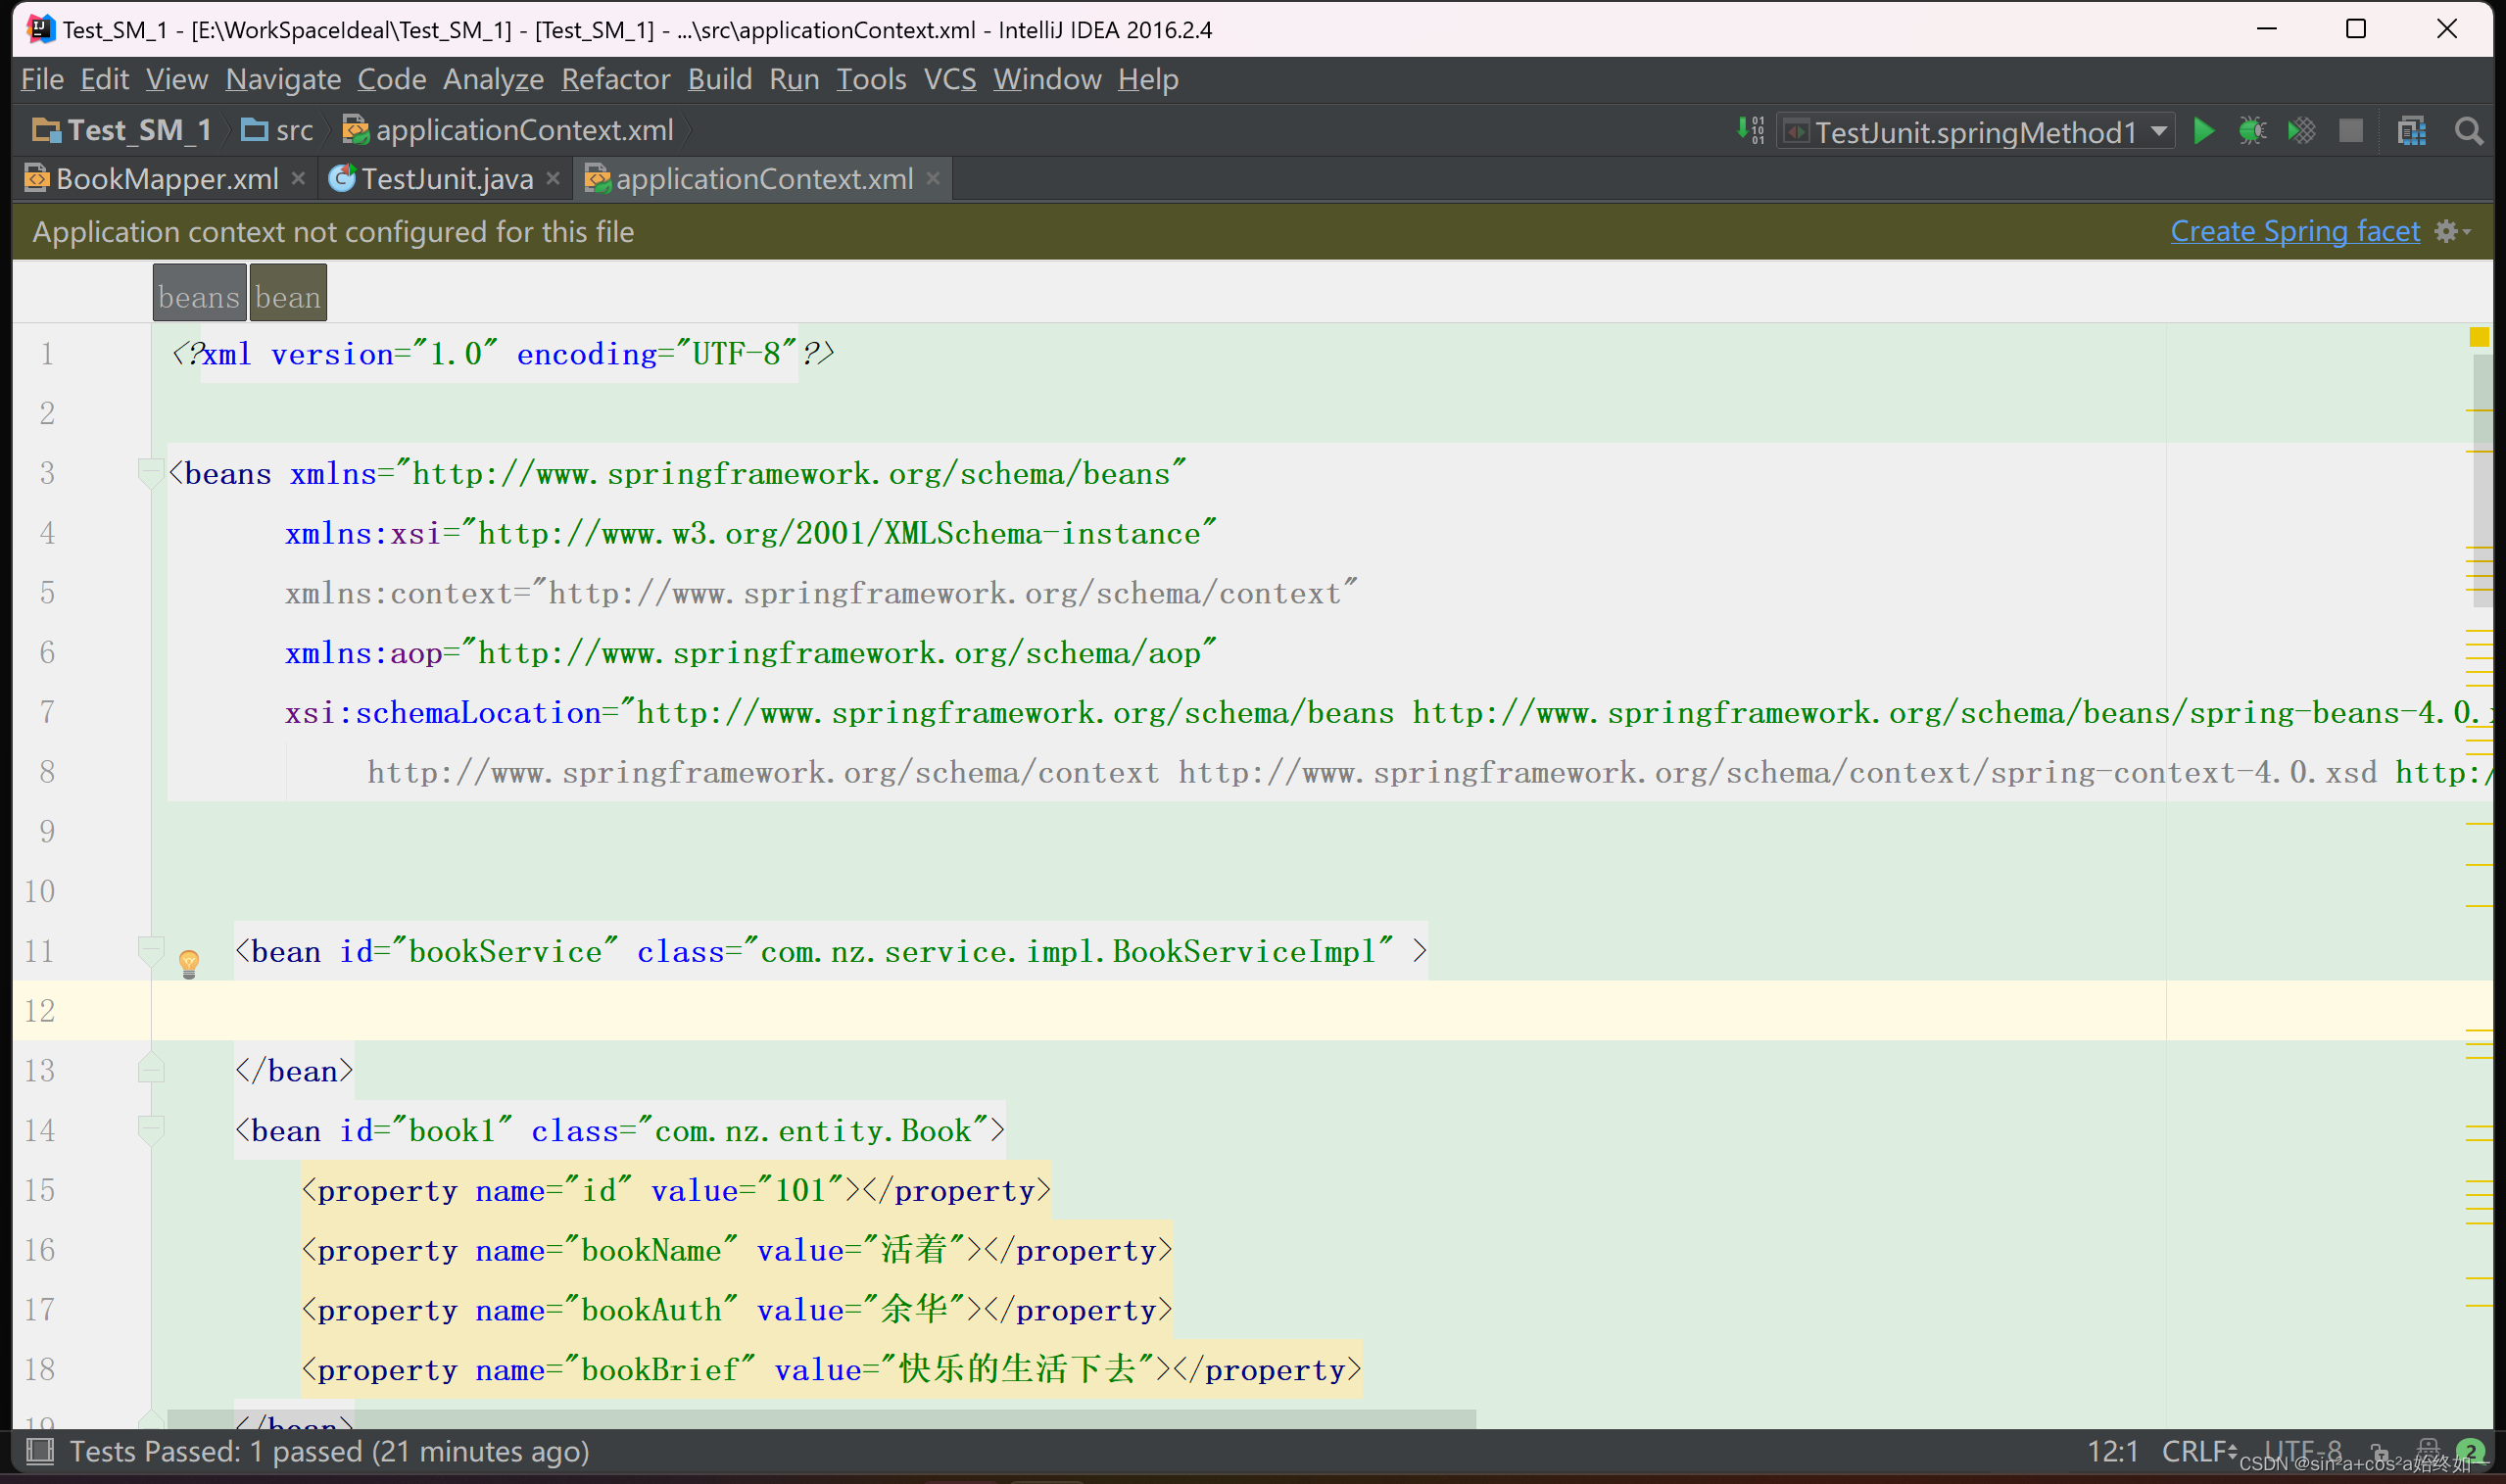Open the CRLF line separator selector
This screenshot has width=2506, height=1484.
click(x=2197, y=1452)
